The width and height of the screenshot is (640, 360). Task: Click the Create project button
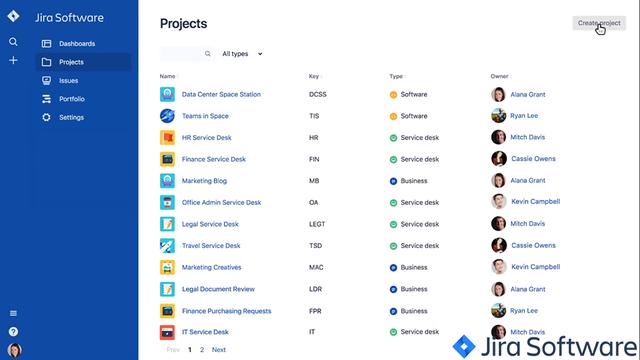click(x=599, y=23)
